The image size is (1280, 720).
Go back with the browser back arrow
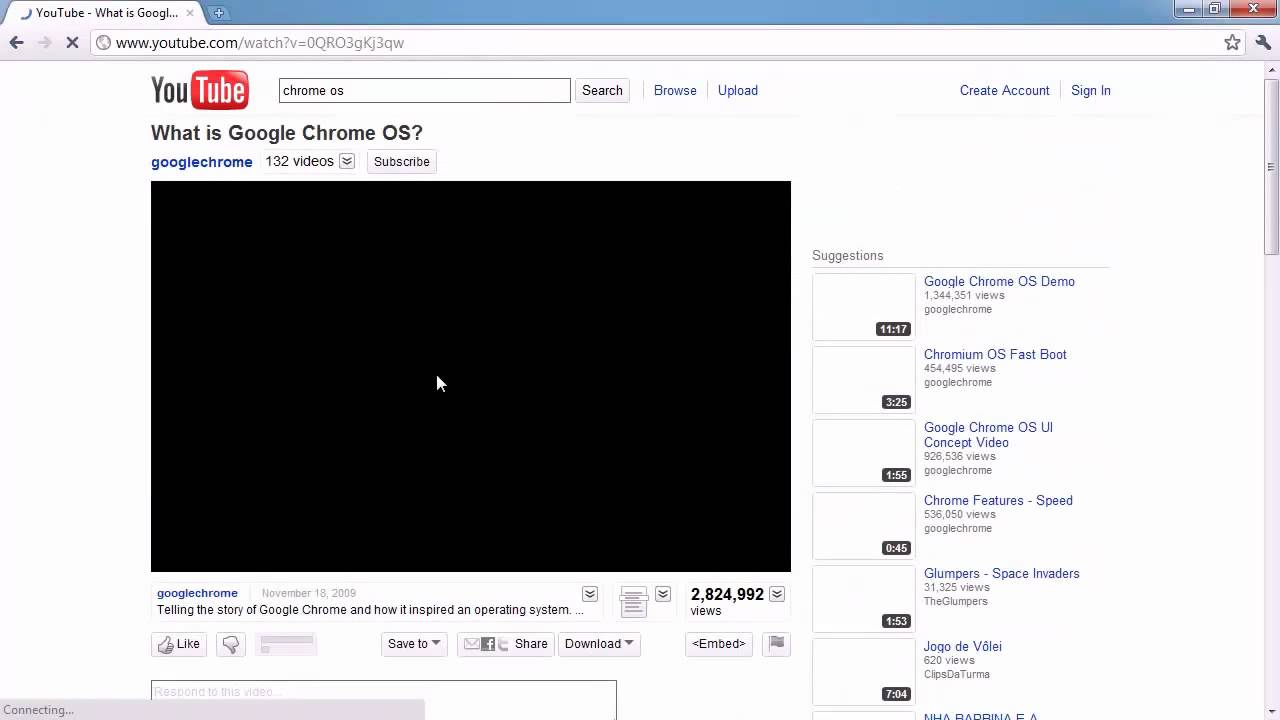[x=16, y=42]
